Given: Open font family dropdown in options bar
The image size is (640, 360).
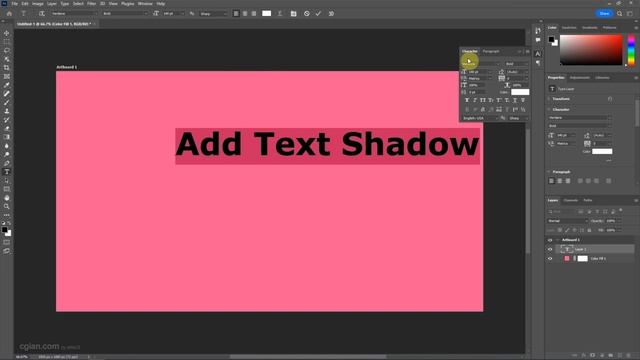Looking at the screenshot, I should [x=74, y=13].
